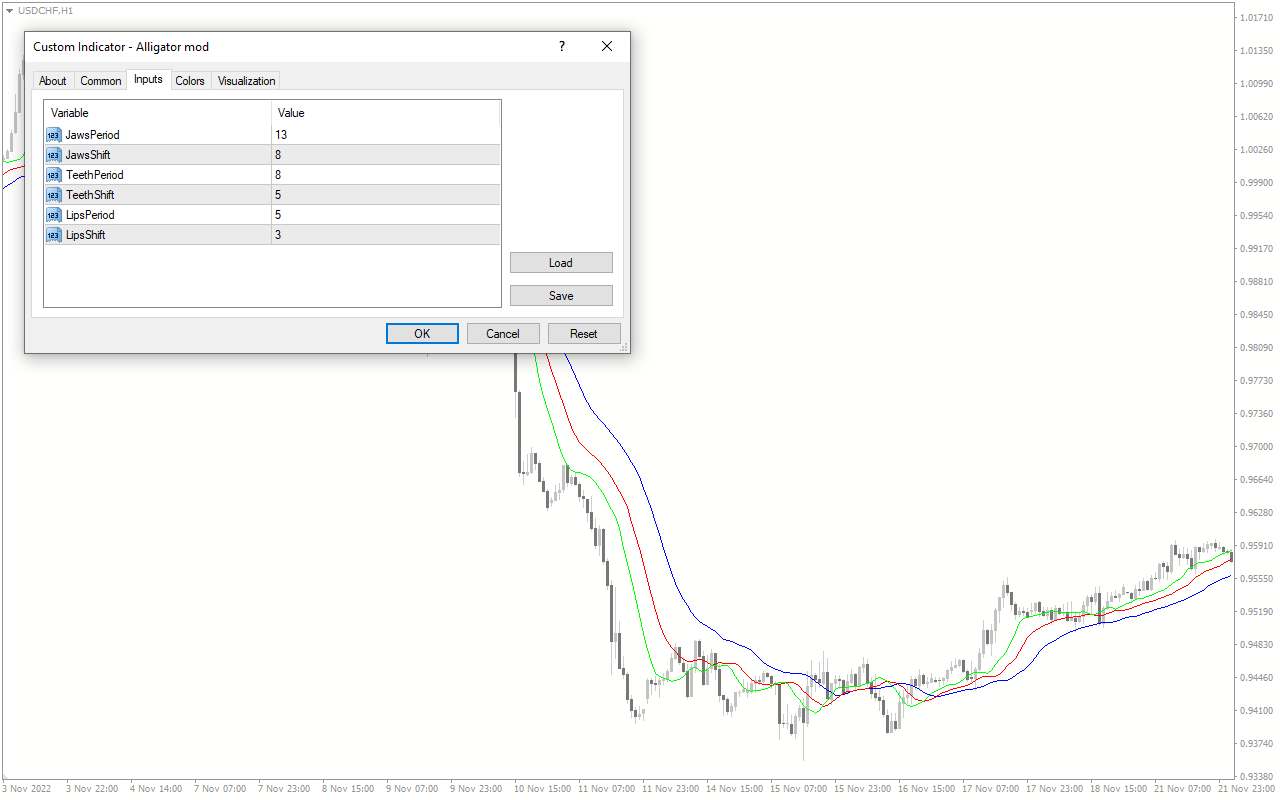Image resolution: width=1280 pixels, height=800 pixels.
Task: Select the LipsPeriod value 5
Action: click(385, 215)
